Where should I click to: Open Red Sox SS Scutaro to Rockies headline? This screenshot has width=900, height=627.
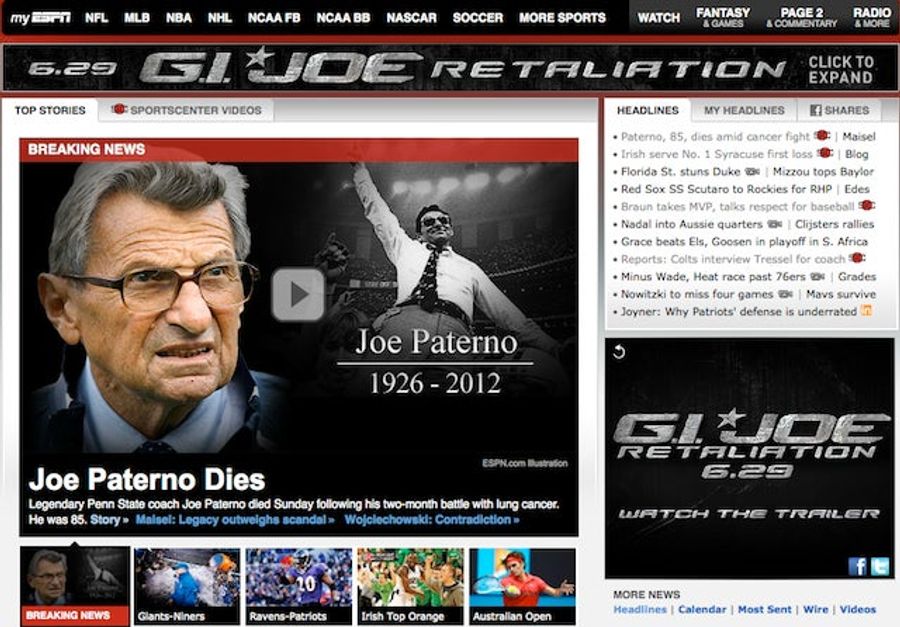pyautogui.click(x=726, y=189)
